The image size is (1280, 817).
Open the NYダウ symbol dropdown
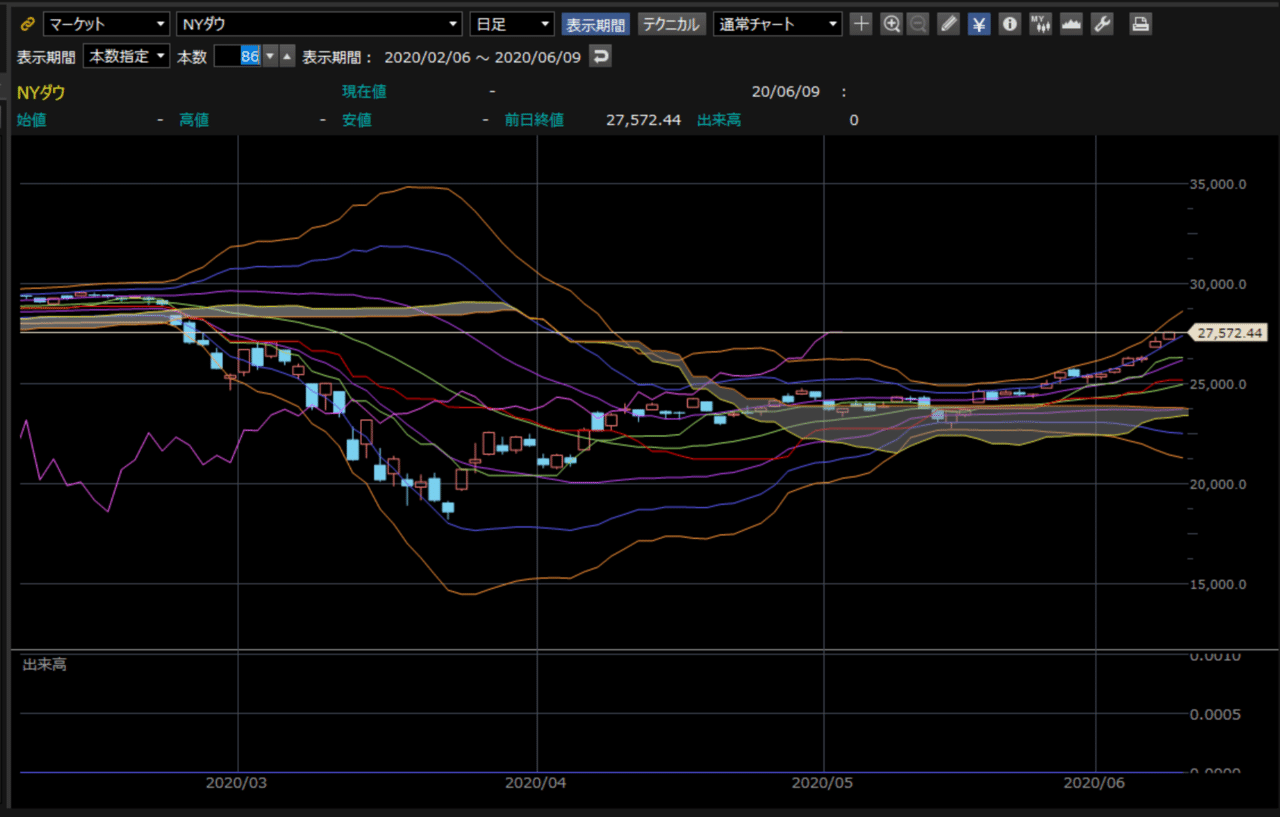[x=319, y=24]
